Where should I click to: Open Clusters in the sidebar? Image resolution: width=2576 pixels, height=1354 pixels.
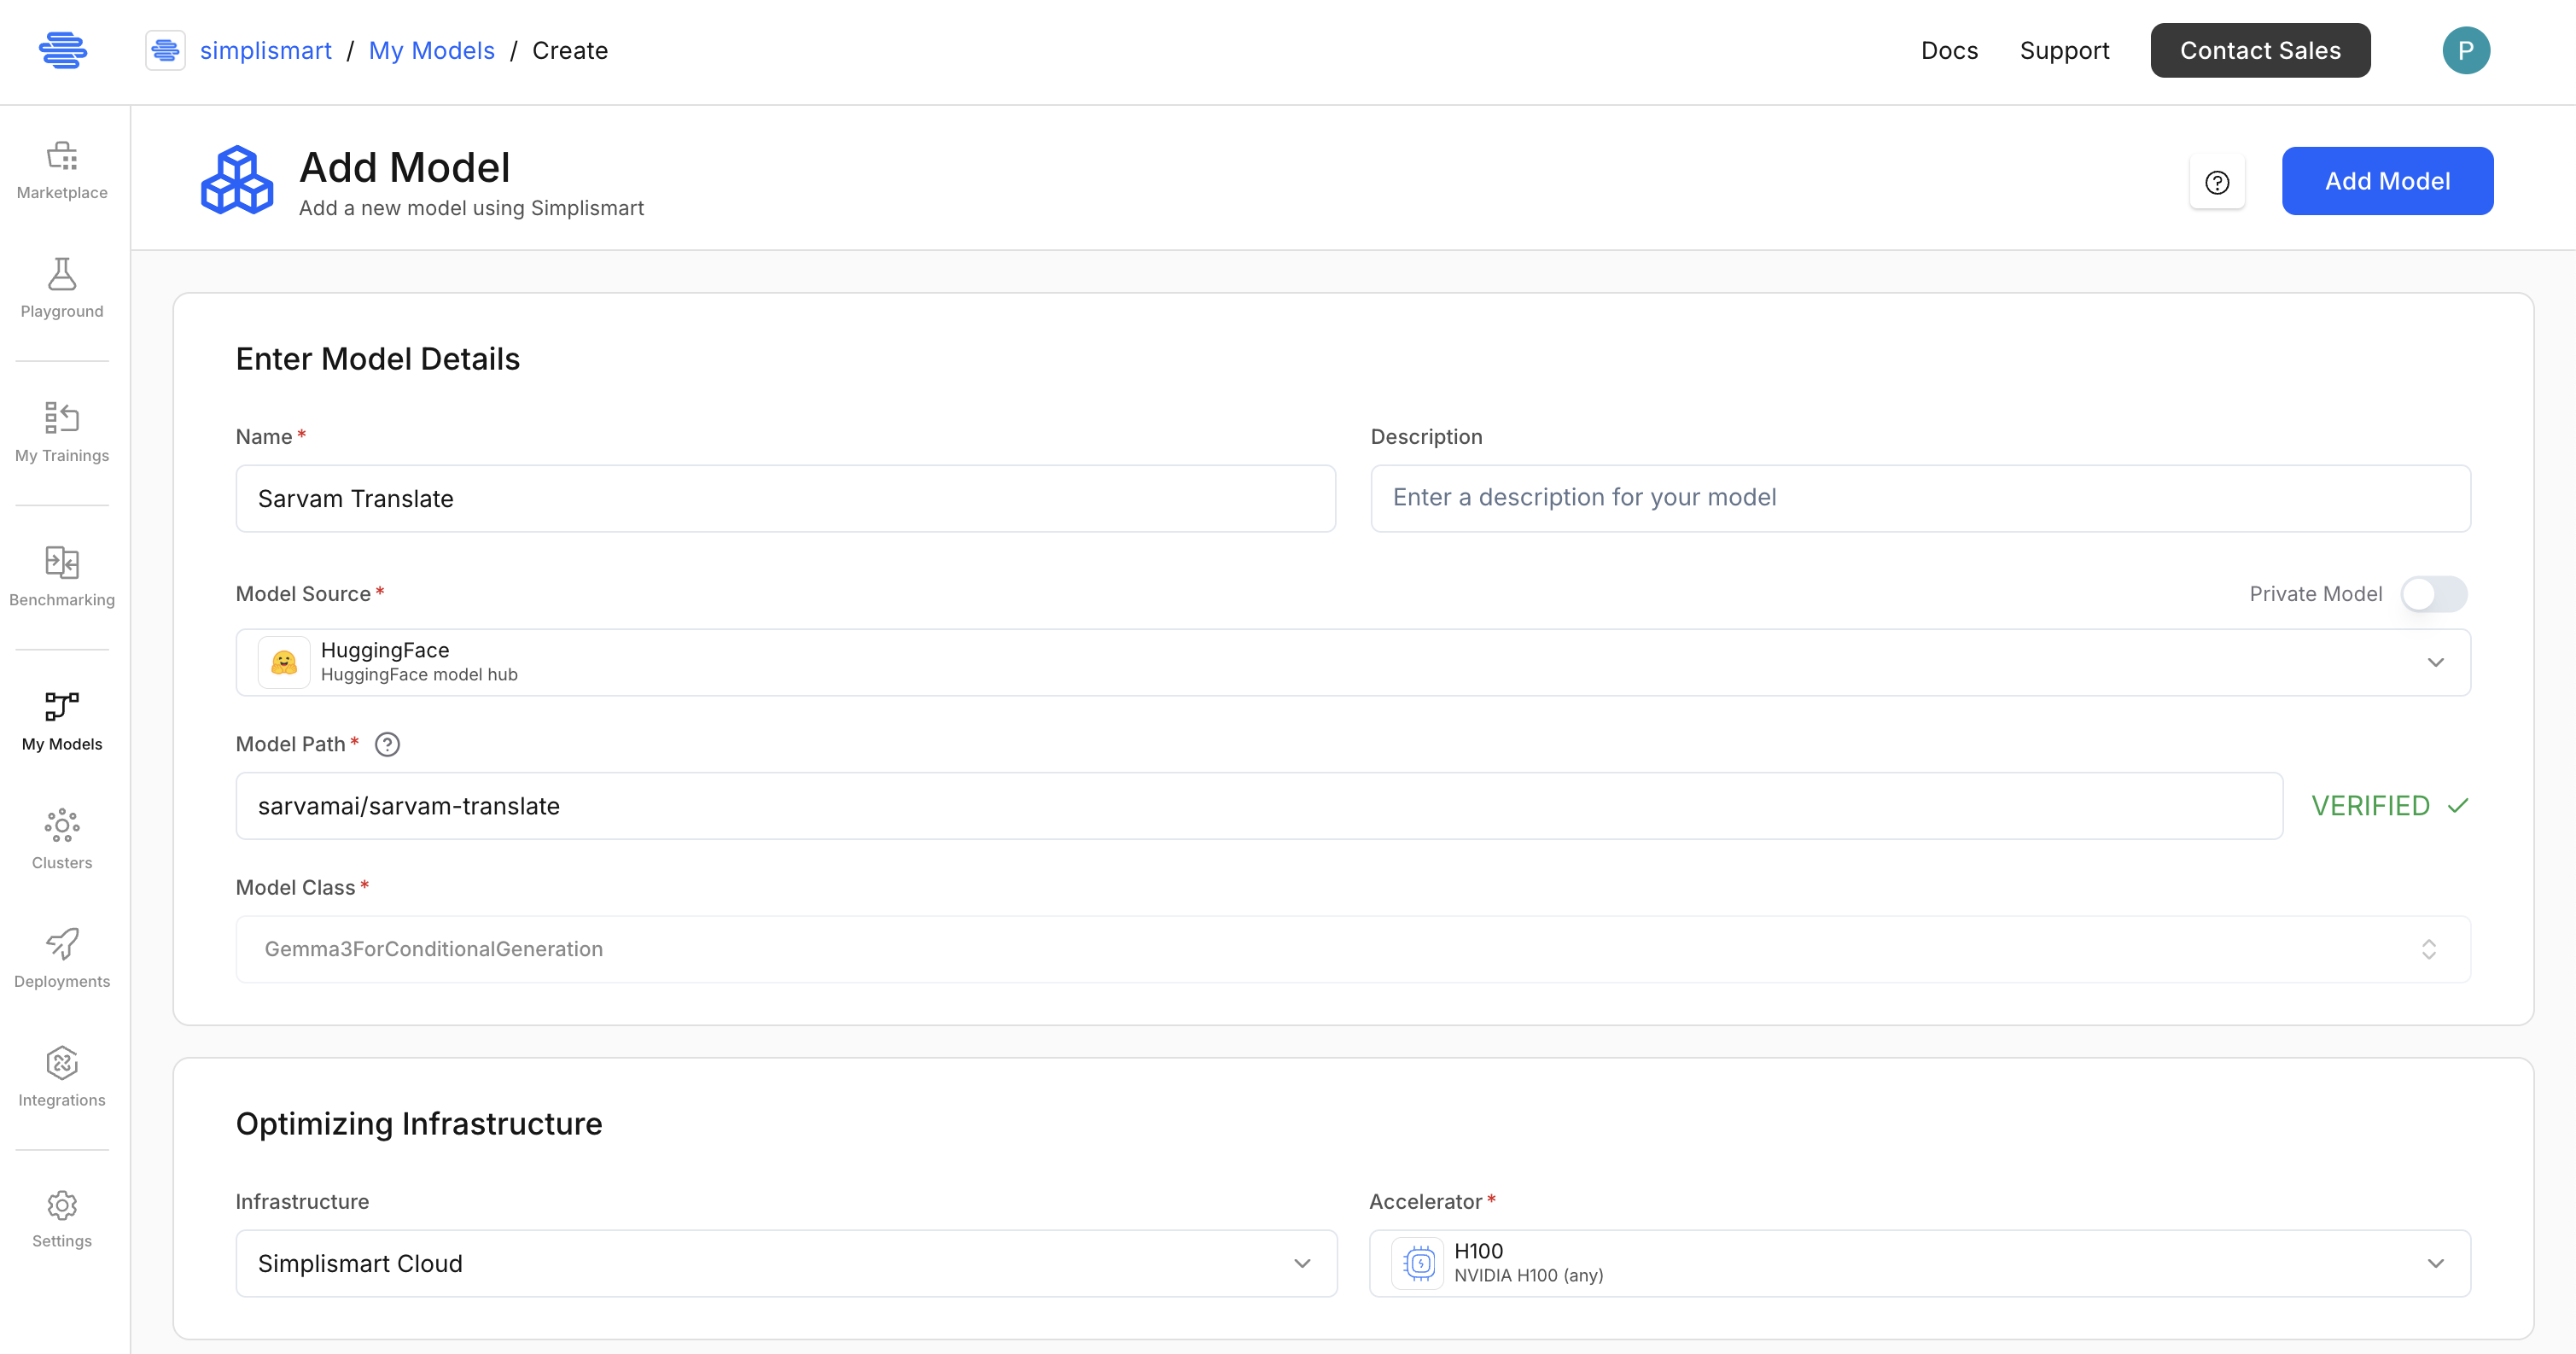click(62, 839)
